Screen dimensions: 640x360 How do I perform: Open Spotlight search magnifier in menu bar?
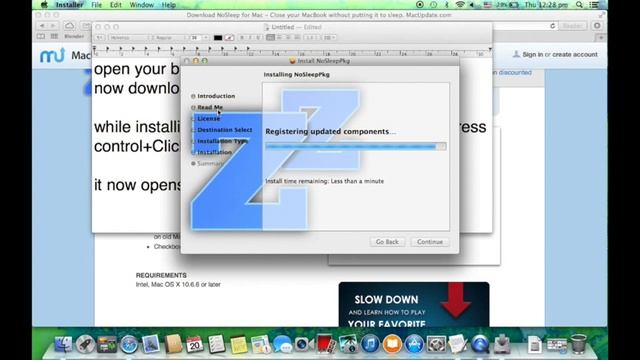579,5
